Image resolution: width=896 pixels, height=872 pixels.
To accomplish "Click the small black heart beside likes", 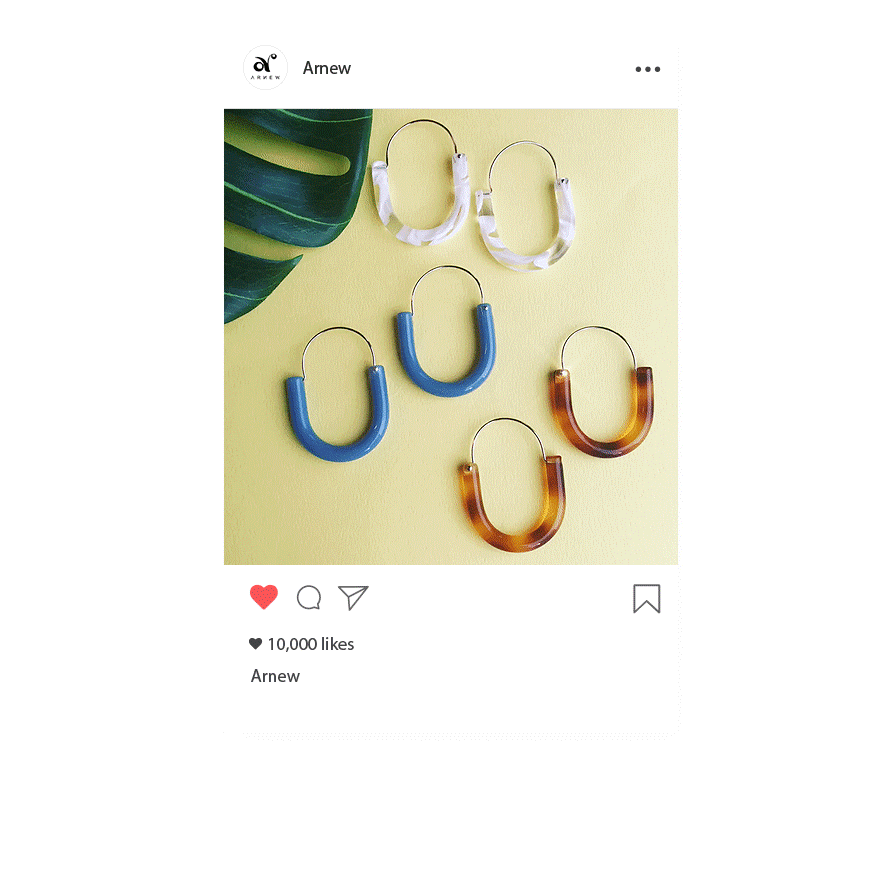I will coord(255,643).
